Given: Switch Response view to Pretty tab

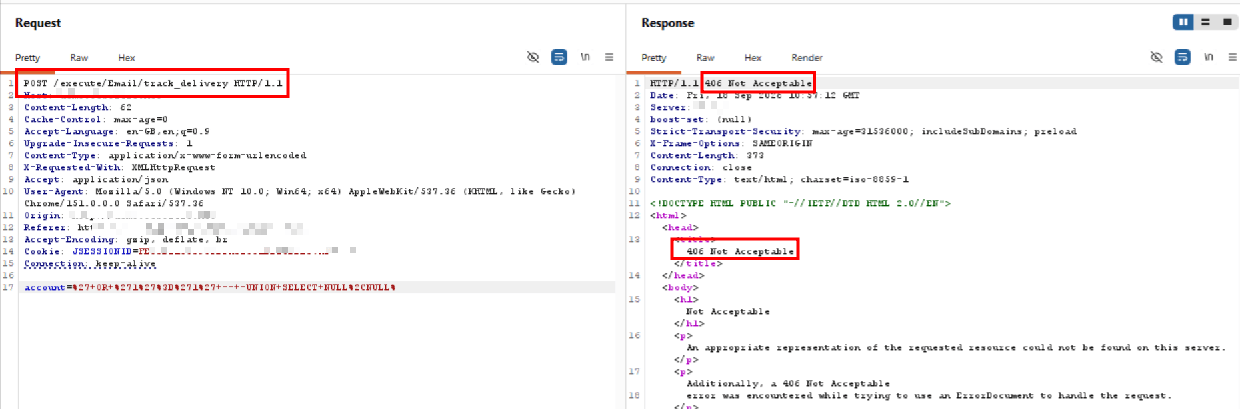Looking at the screenshot, I should tap(653, 58).
